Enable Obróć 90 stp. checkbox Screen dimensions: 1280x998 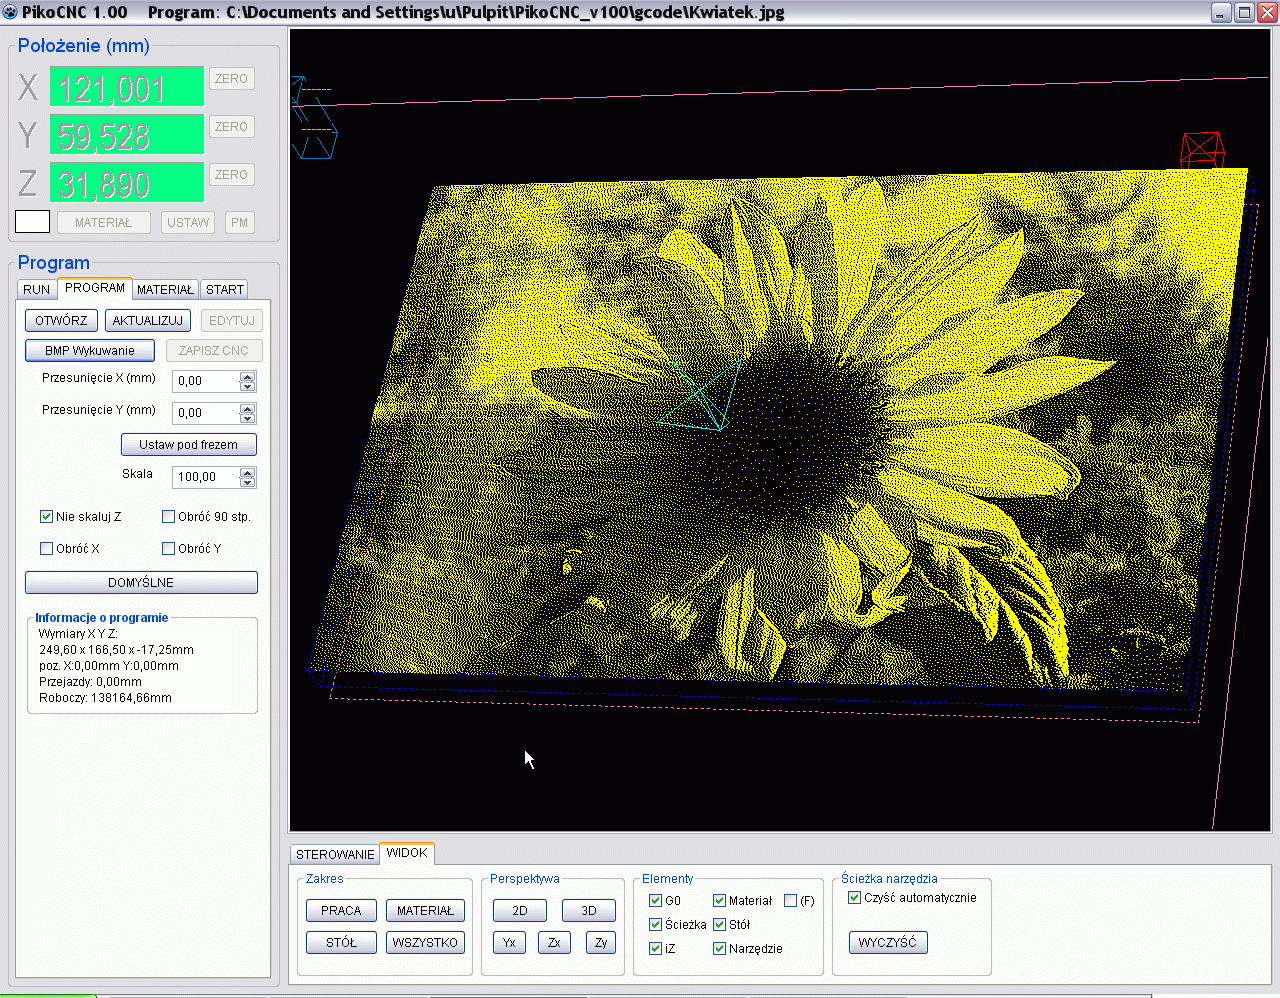(x=168, y=517)
